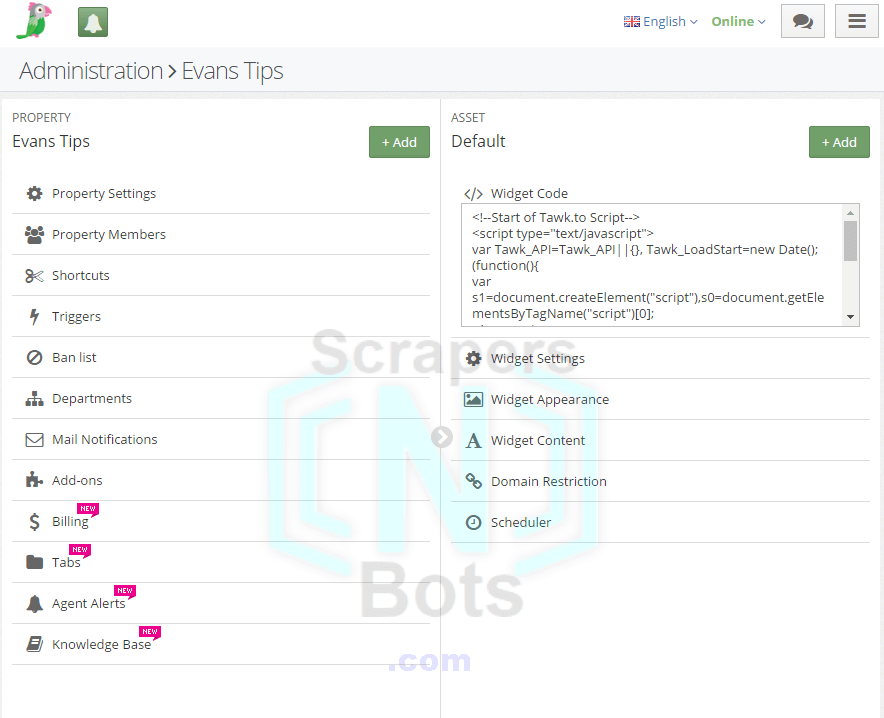This screenshot has height=718, width=884.
Task: Click the arrow divider between panels
Action: pos(442,437)
